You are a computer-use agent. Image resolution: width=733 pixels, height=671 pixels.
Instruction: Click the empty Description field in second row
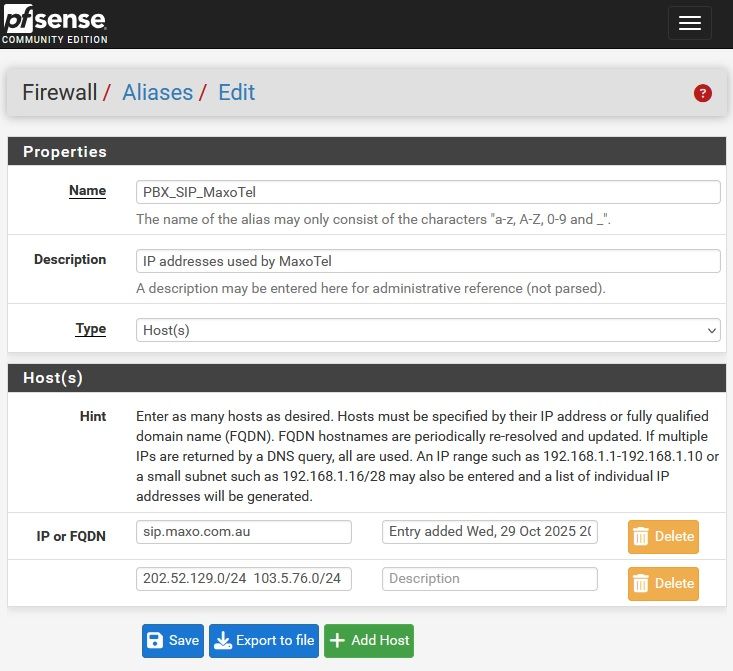click(x=489, y=579)
